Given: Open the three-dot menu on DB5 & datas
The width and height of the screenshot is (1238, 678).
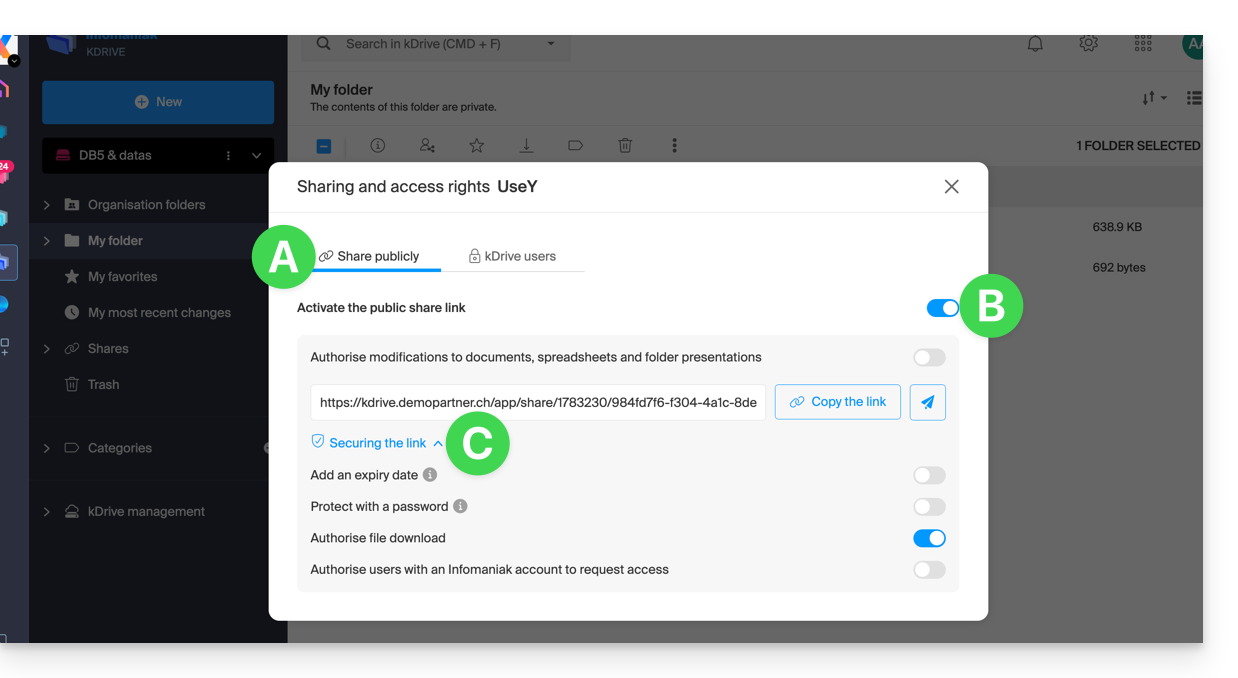Looking at the screenshot, I should click(x=228, y=155).
